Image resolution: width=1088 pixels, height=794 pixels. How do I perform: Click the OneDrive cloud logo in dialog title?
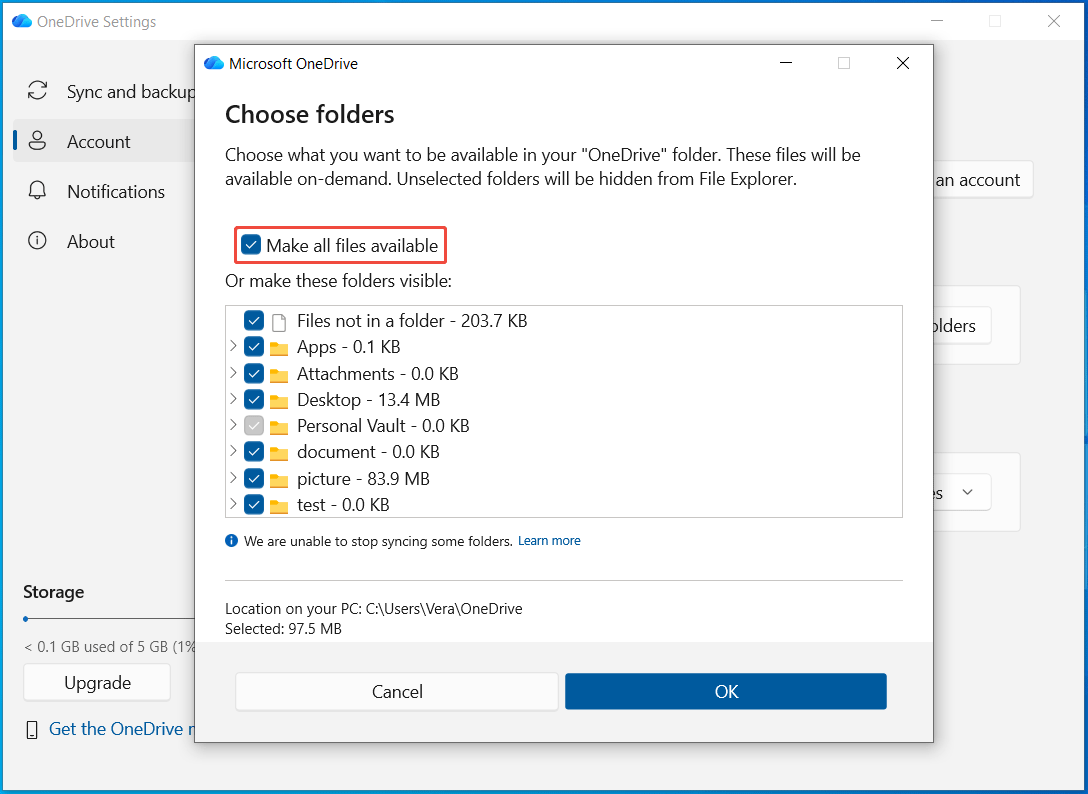click(x=213, y=62)
